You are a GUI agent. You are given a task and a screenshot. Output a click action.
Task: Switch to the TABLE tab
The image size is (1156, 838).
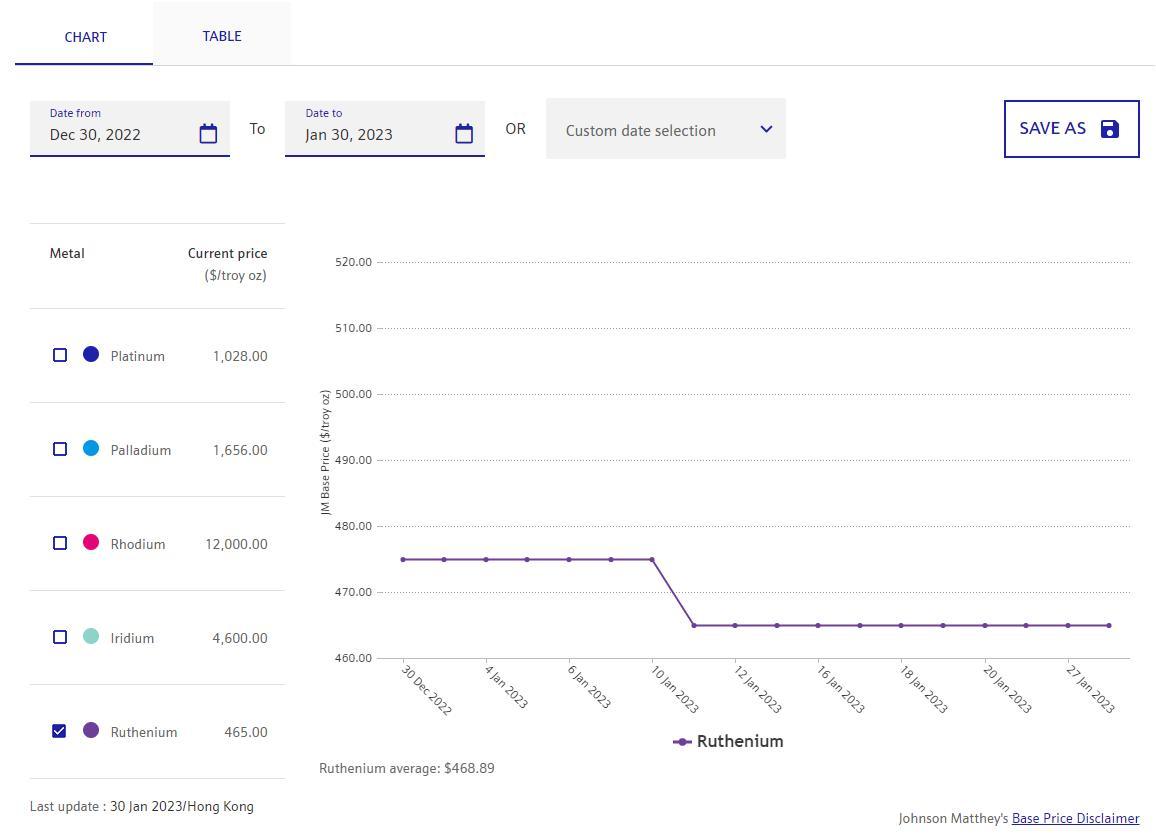click(x=222, y=36)
